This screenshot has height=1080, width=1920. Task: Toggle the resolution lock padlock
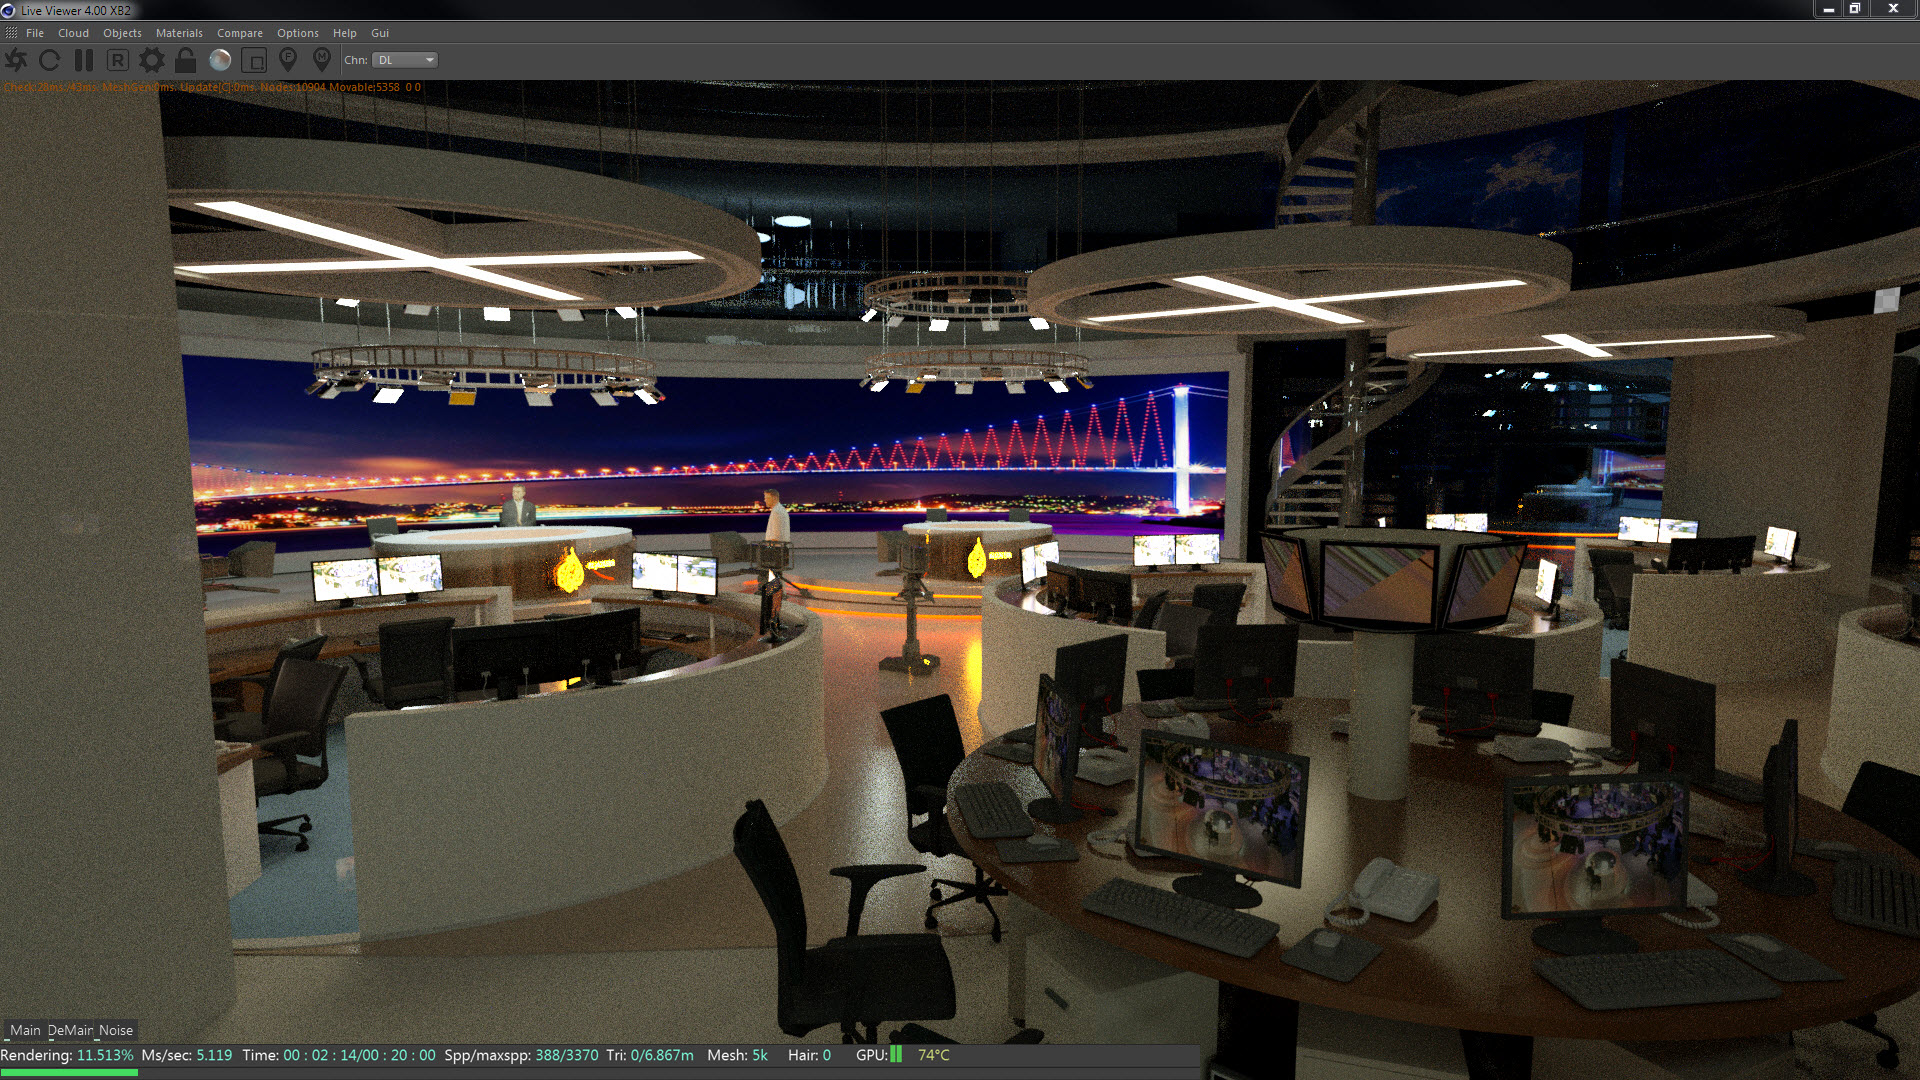[185, 60]
